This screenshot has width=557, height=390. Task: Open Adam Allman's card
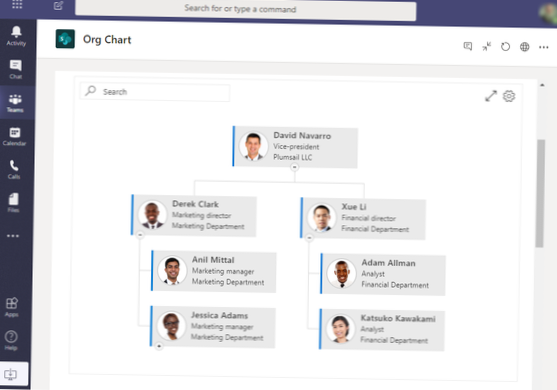(383, 274)
